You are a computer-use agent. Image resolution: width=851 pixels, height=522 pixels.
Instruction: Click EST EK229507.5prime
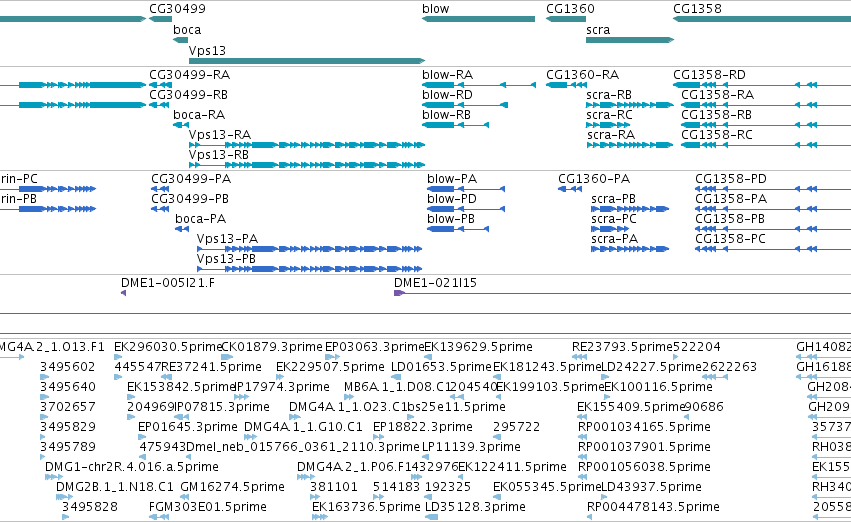click(x=330, y=367)
